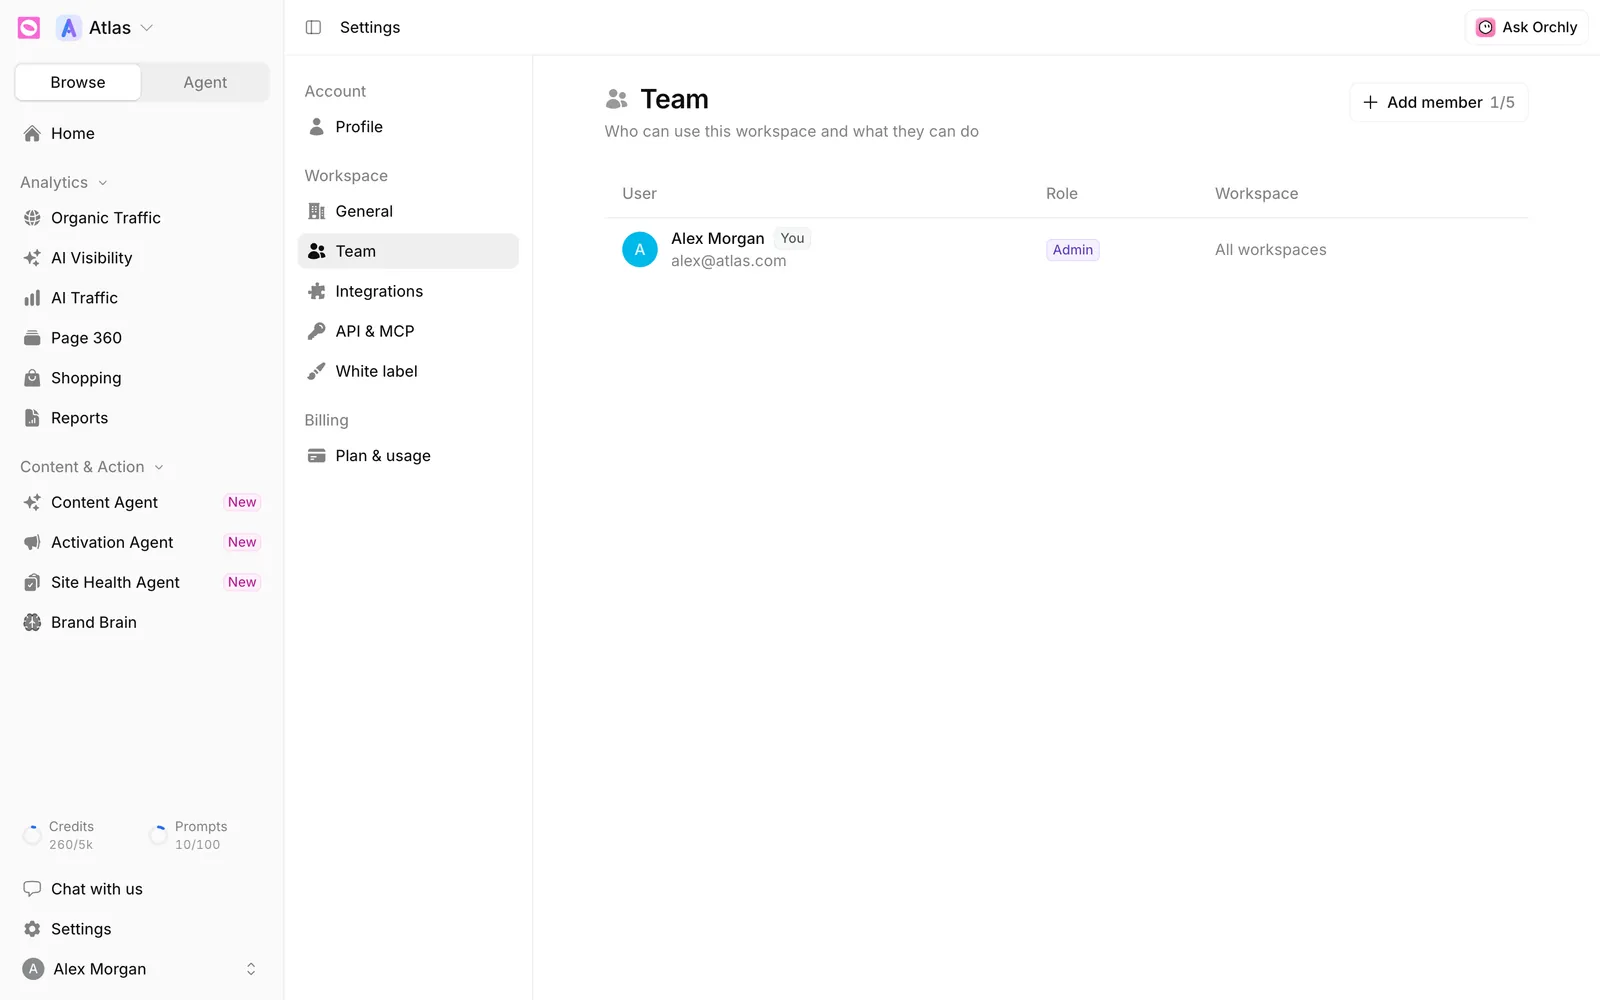Open Alex Morgan account menu at bottom

click(x=142, y=969)
